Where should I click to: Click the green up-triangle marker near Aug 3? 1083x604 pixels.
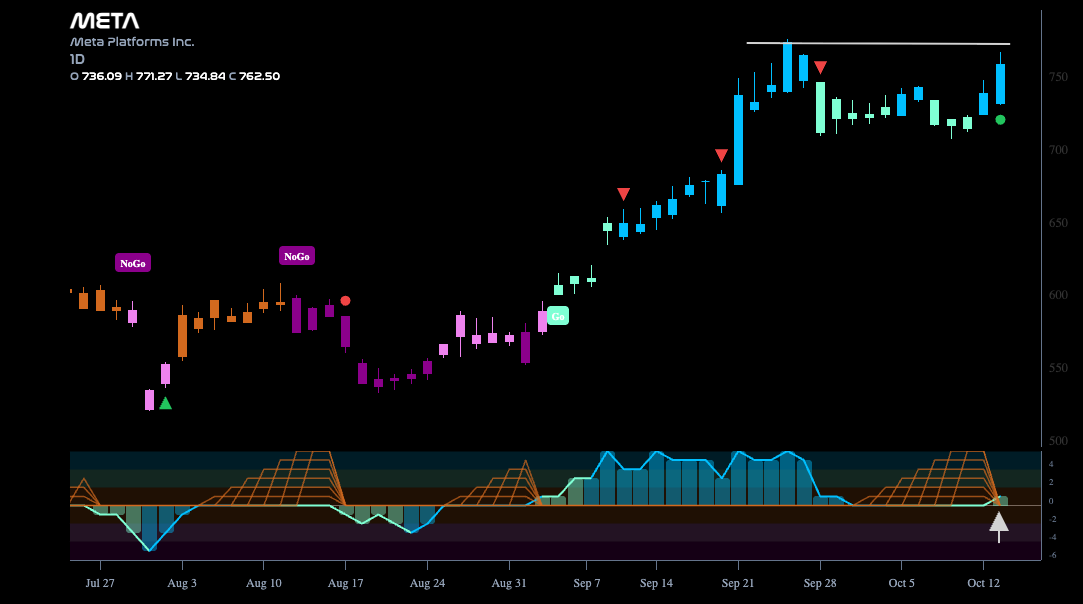tap(165, 403)
